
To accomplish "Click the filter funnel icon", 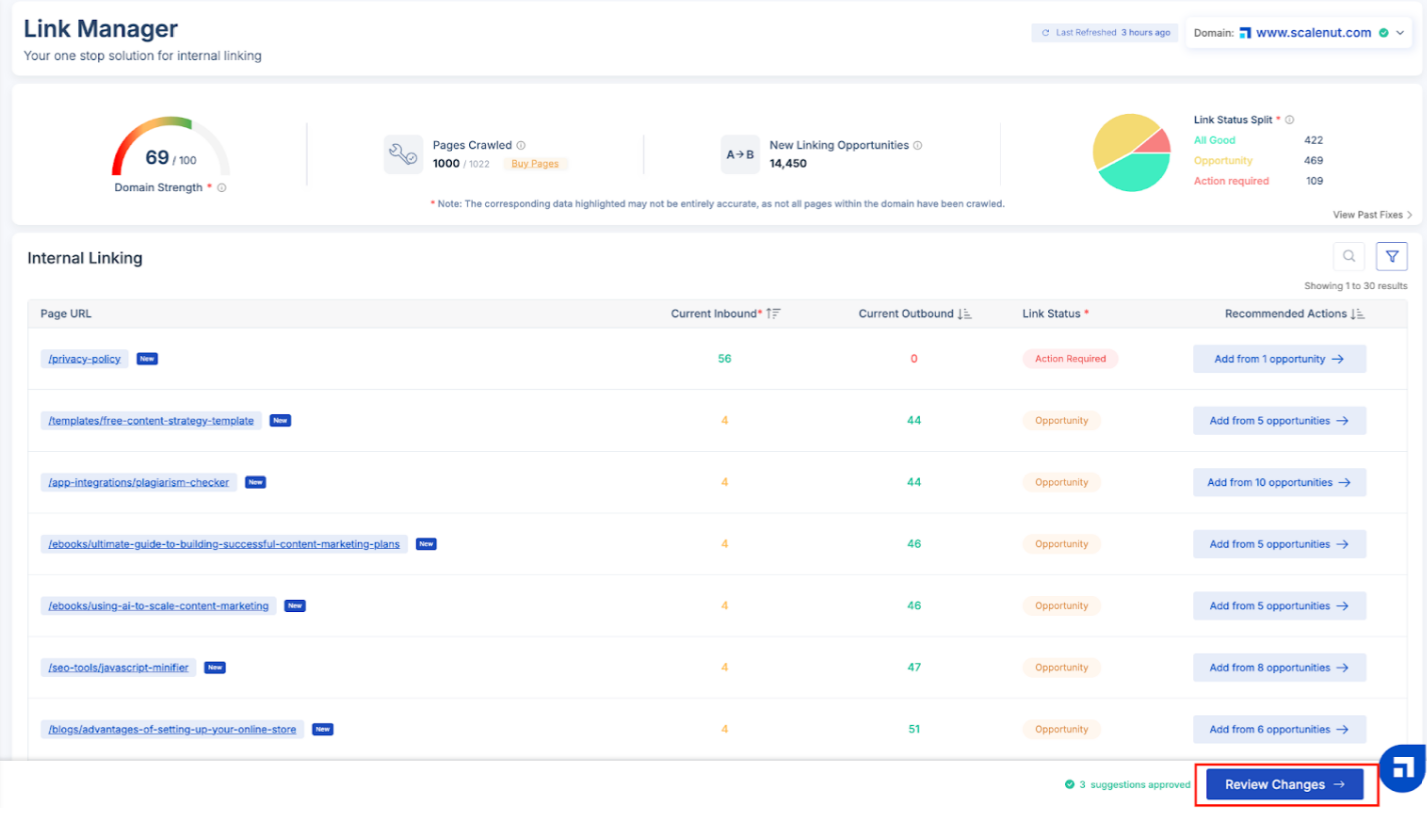I will [1391, 257].
